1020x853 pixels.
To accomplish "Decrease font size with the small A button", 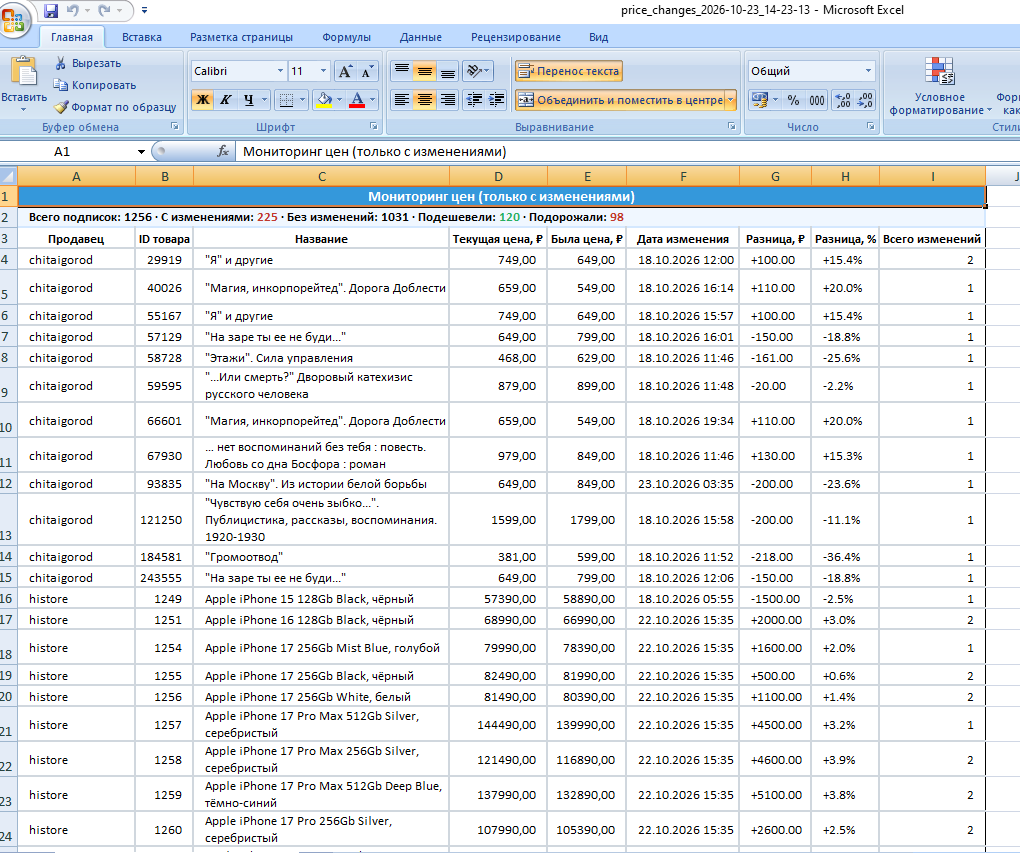I will [x=367, y=71].
